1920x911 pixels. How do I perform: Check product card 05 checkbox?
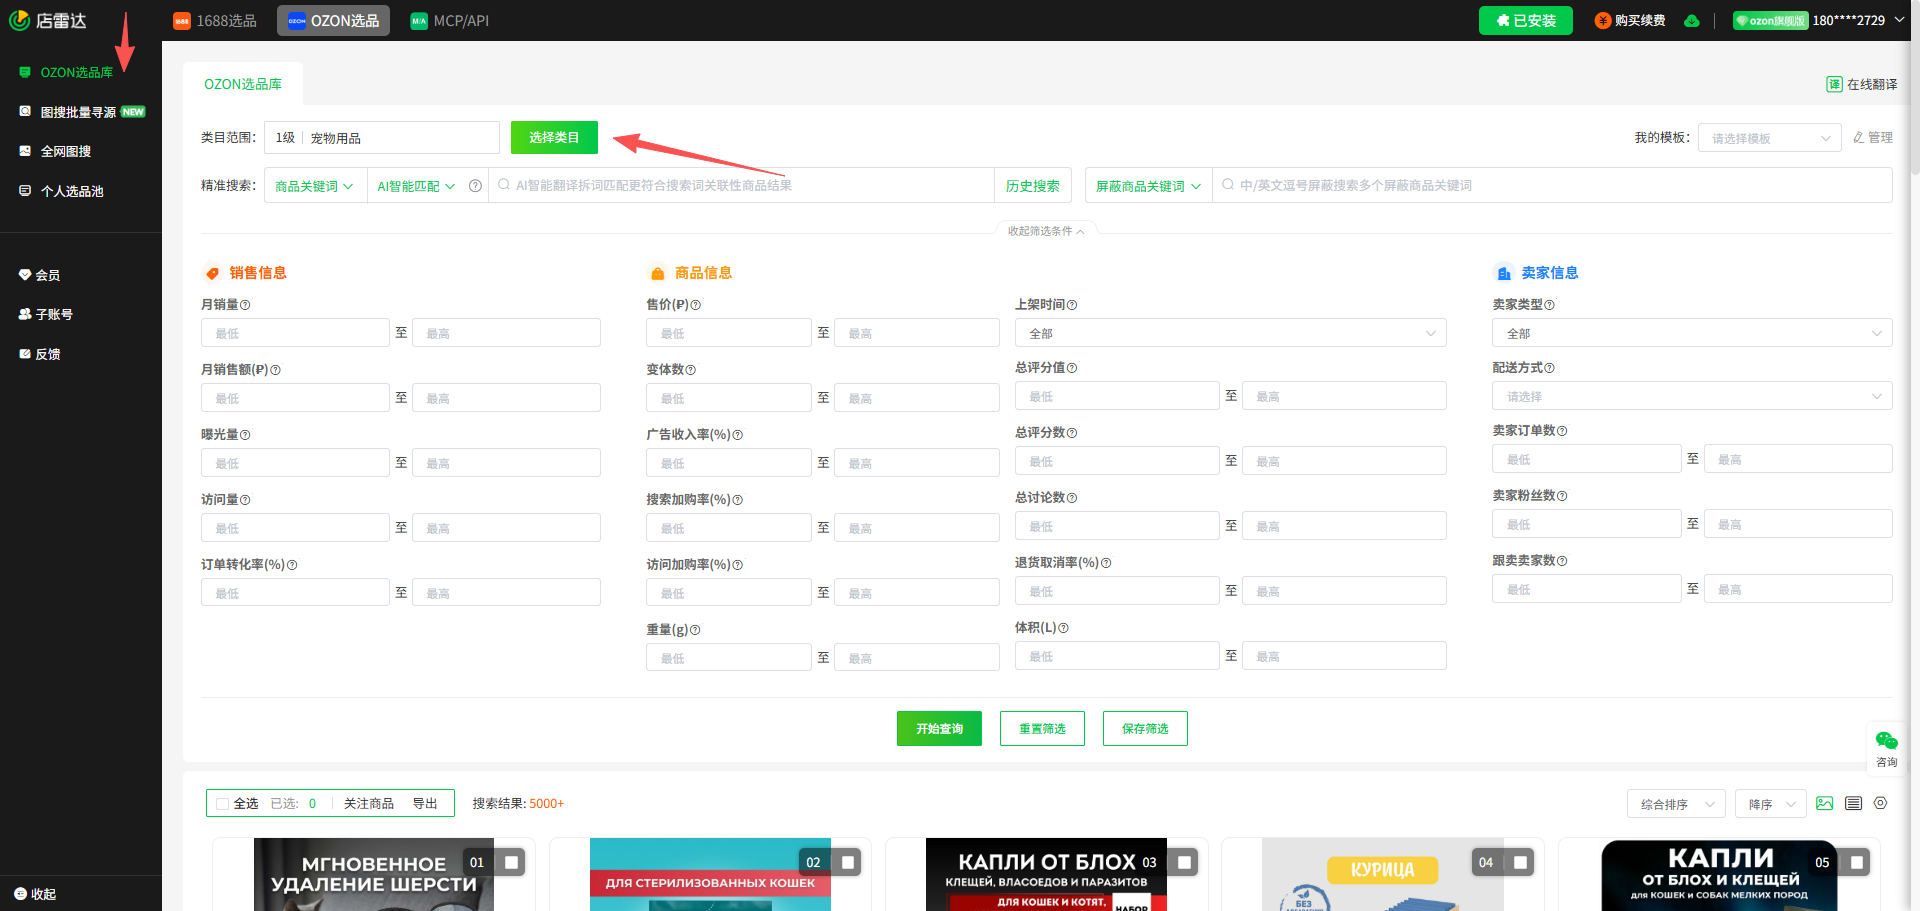[1856, 862]
